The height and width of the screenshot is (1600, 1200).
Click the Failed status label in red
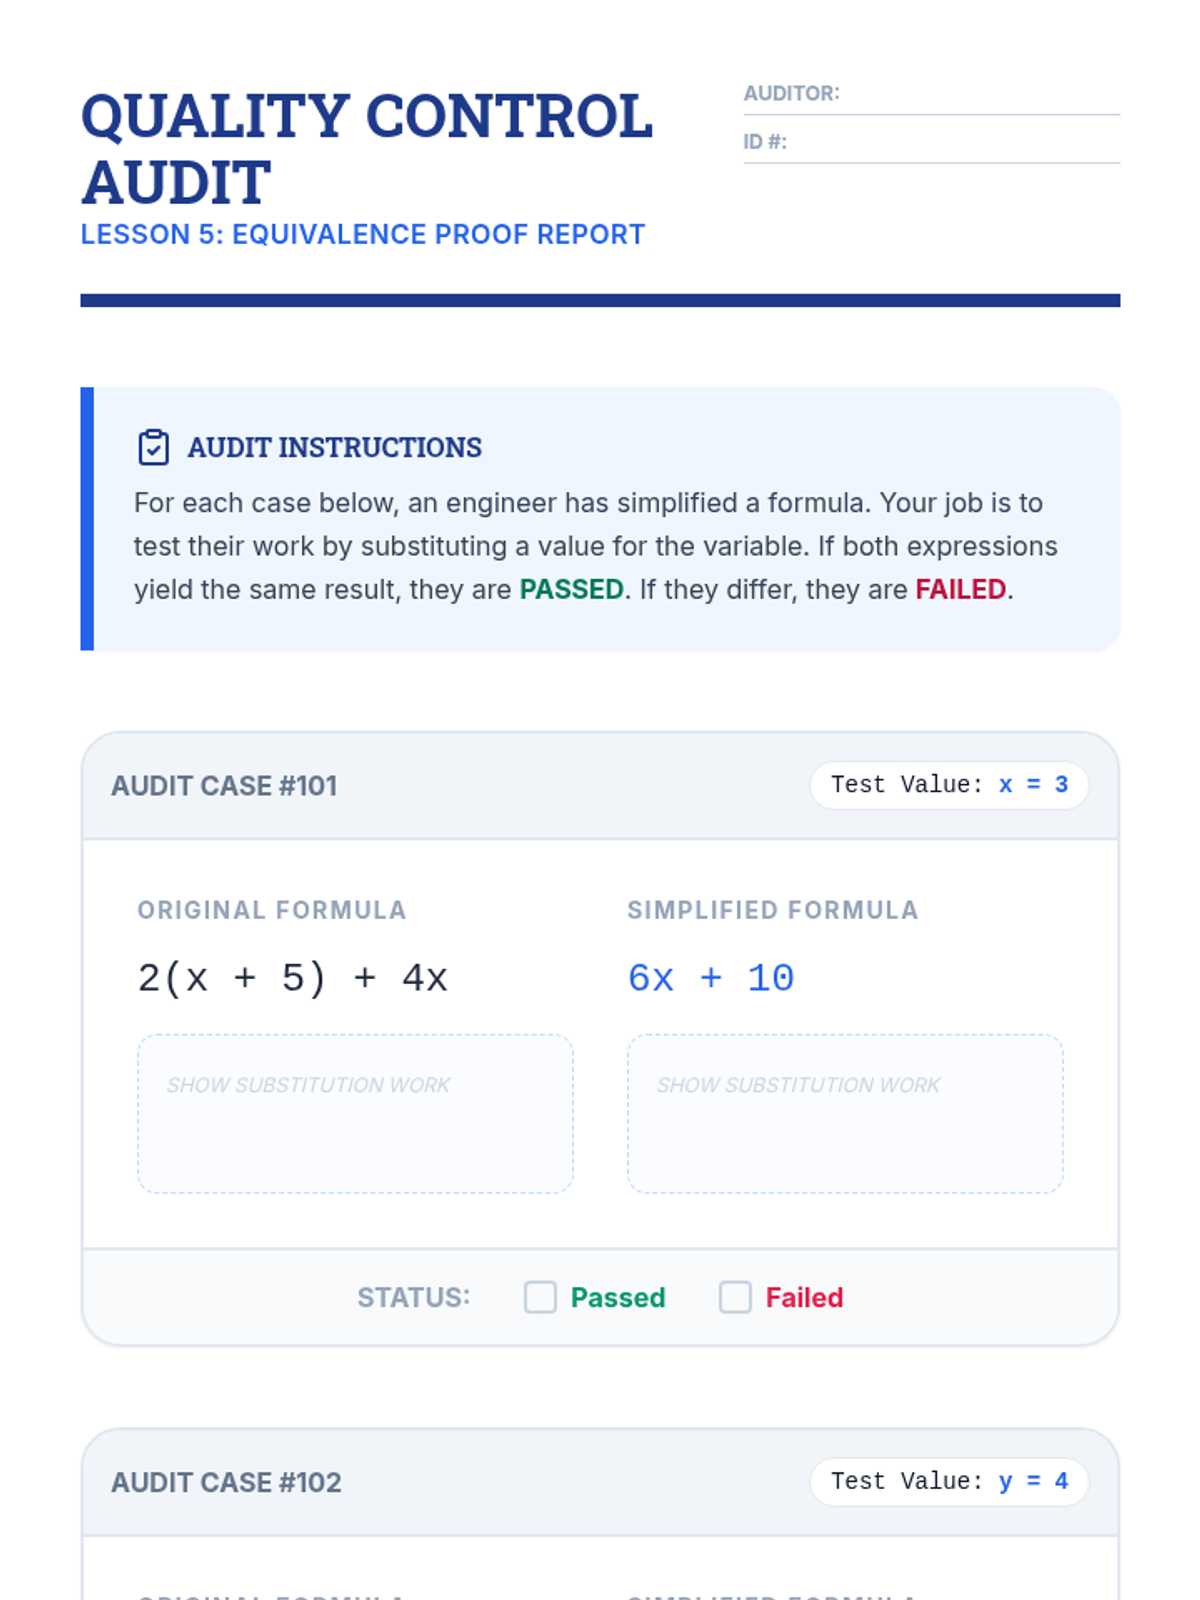click(804, 1297)
